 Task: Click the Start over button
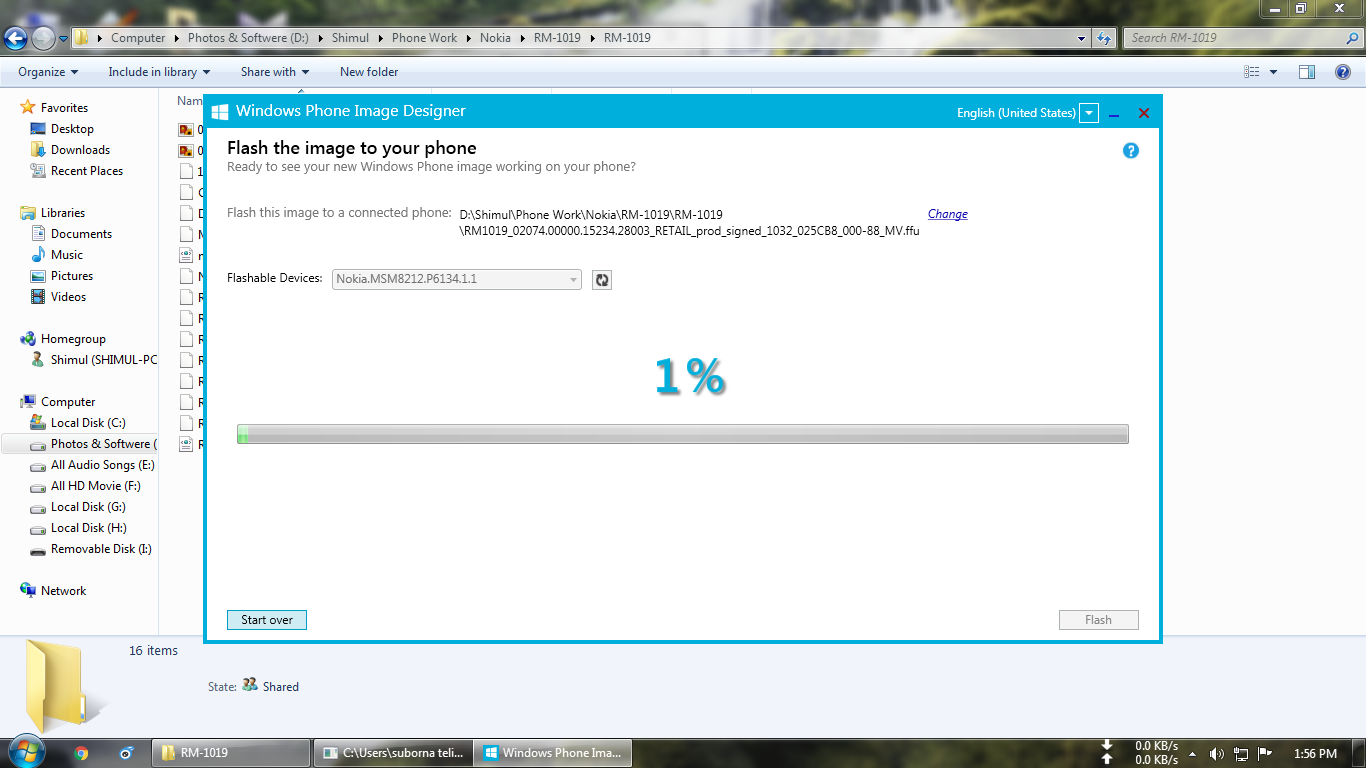point(267,620)
